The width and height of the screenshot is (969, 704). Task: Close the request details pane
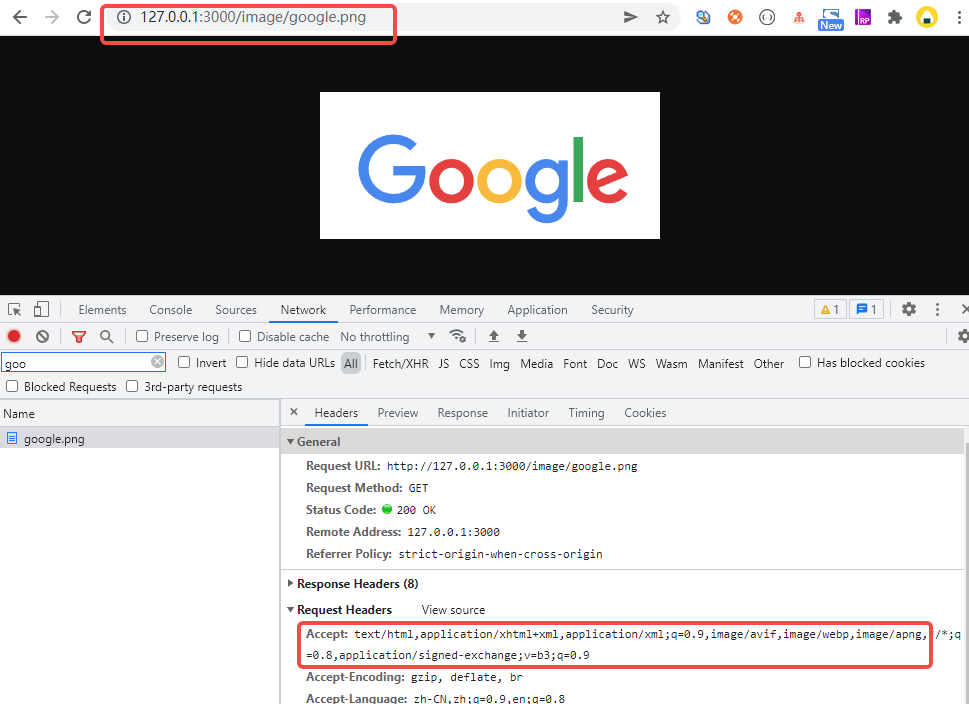click(x=294, y=412)
